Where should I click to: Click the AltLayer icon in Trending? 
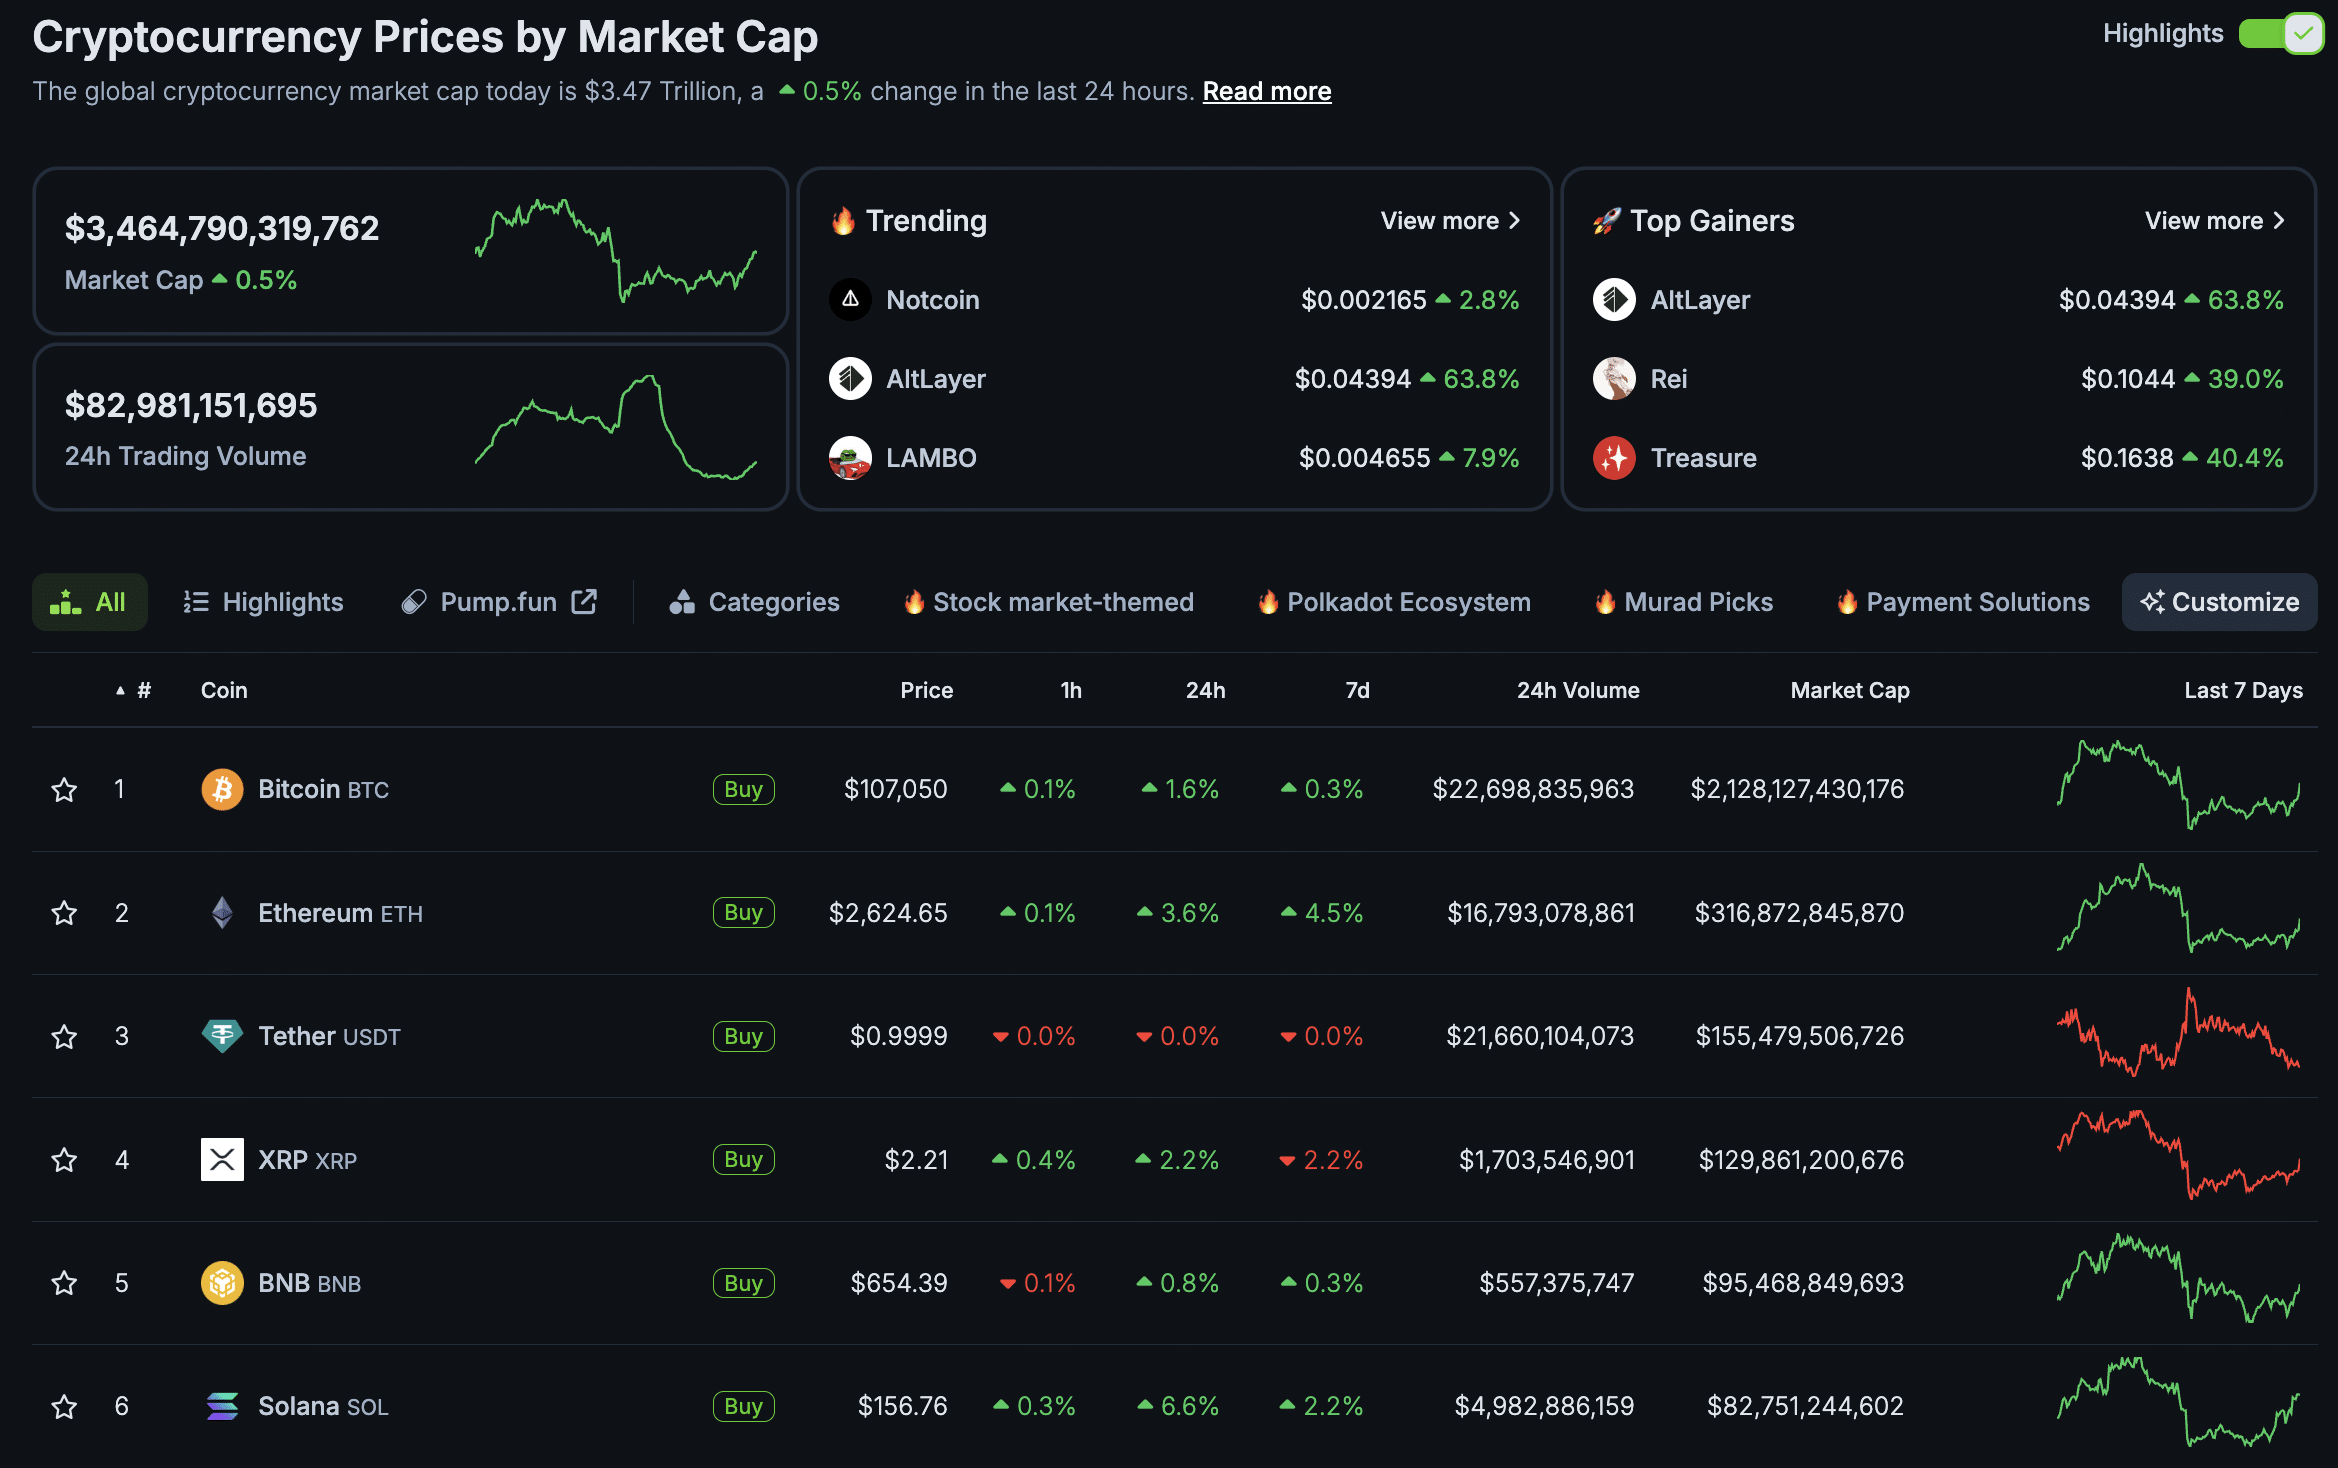coord(850,378)
